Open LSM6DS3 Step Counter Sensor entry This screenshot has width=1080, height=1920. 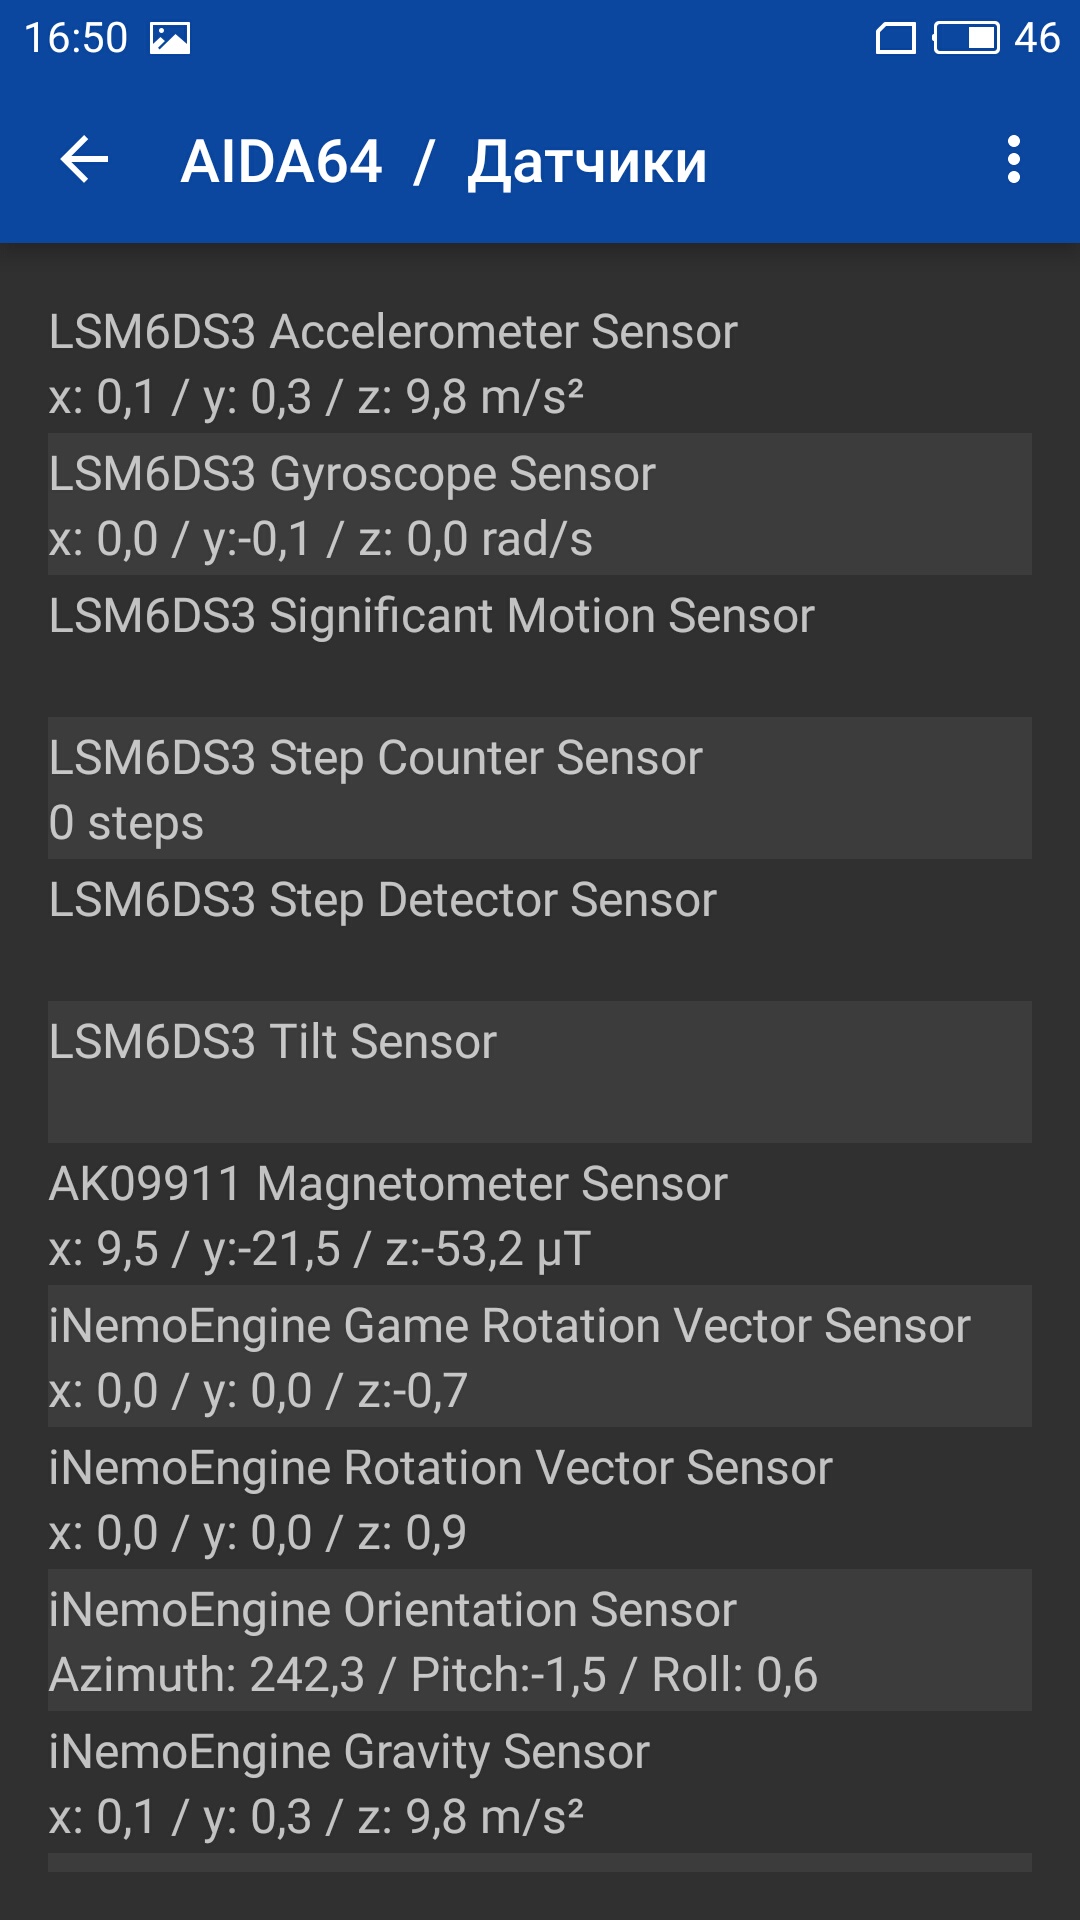click(540, 788)
